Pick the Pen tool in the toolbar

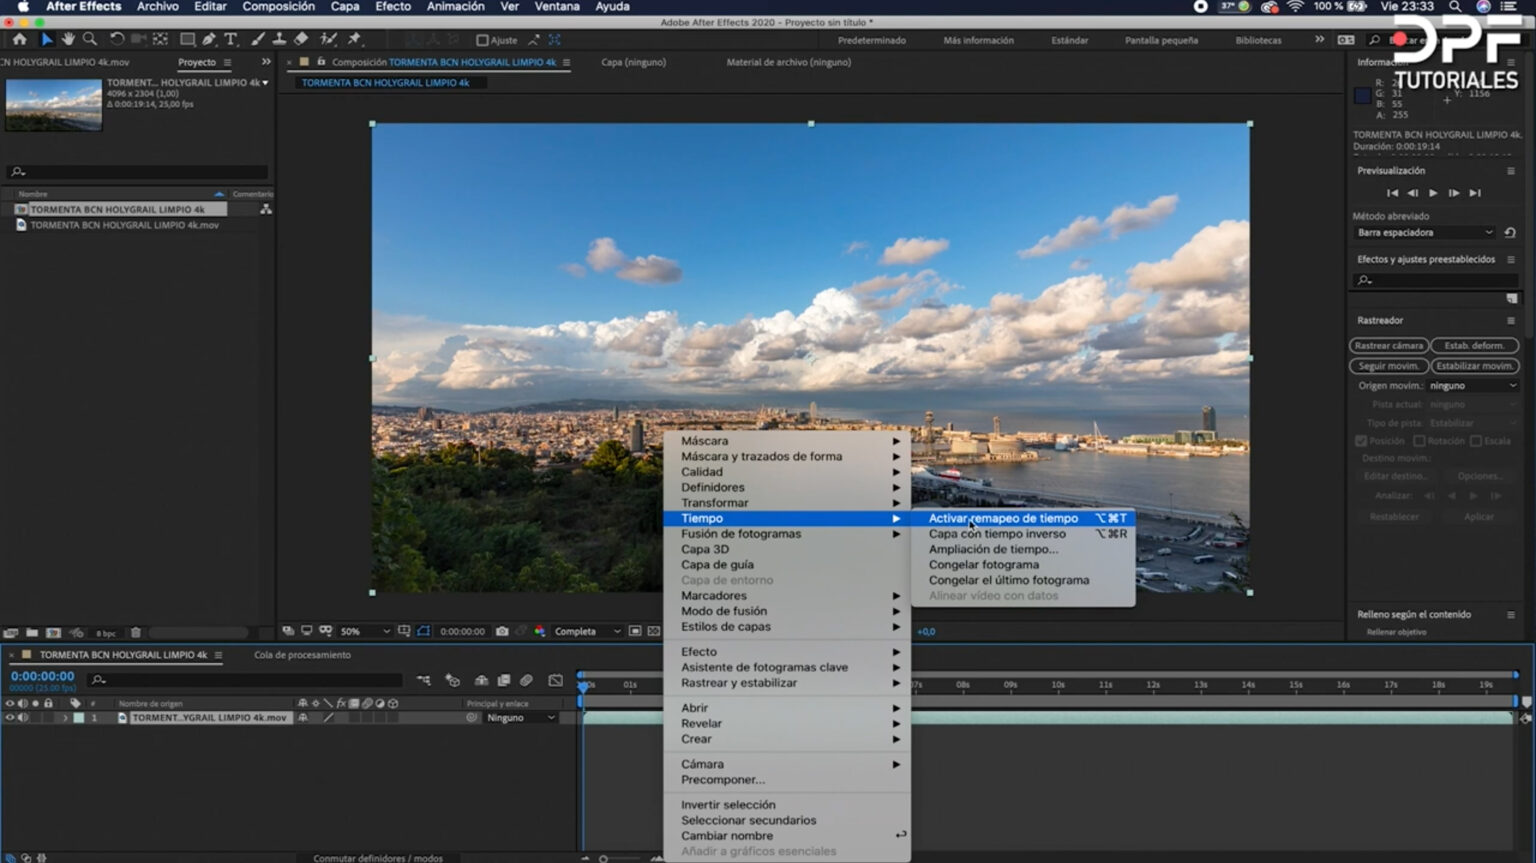click(x=209, y=39)
